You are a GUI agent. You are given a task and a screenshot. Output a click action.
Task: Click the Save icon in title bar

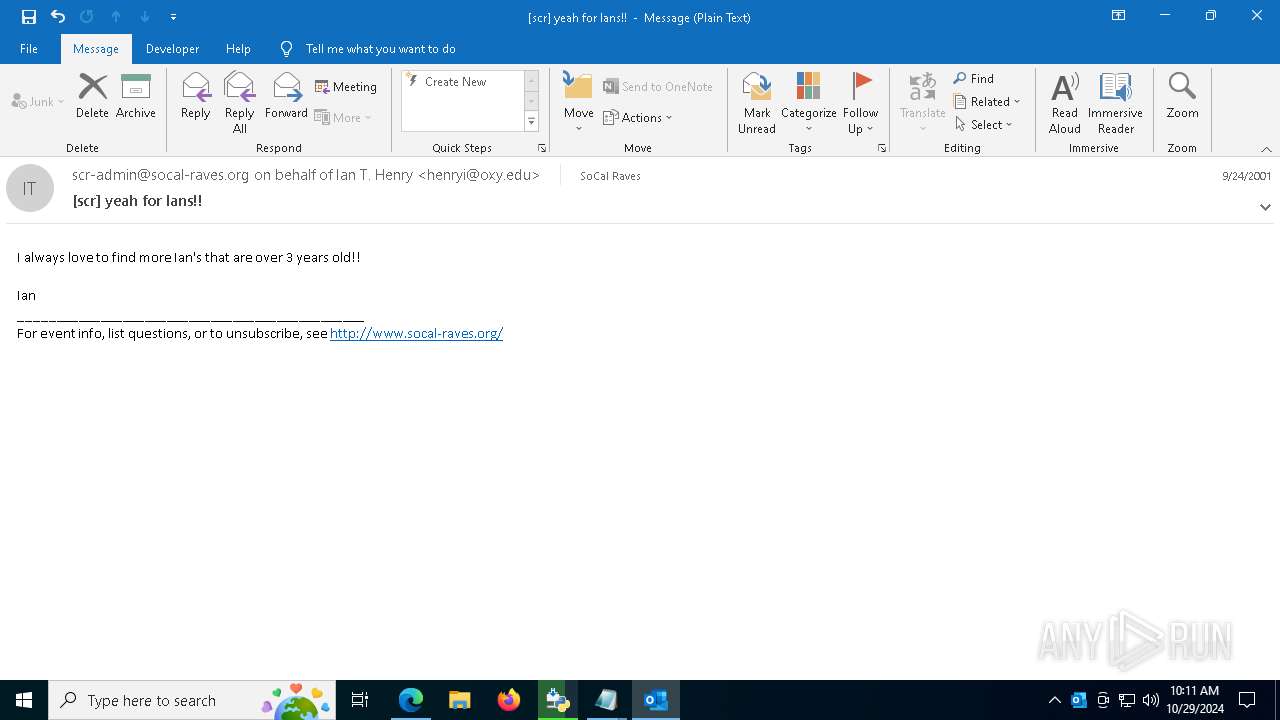[29, 17]
